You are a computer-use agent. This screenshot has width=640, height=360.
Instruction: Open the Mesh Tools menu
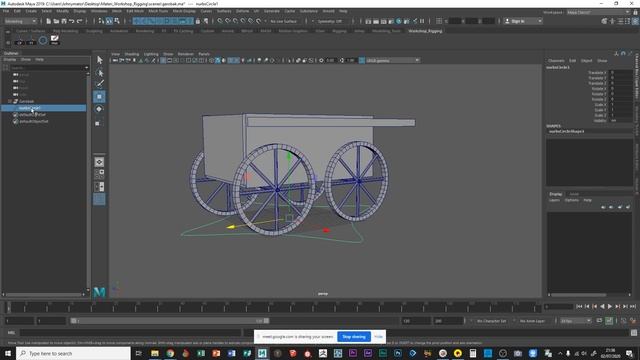click(x=158, y=11)
